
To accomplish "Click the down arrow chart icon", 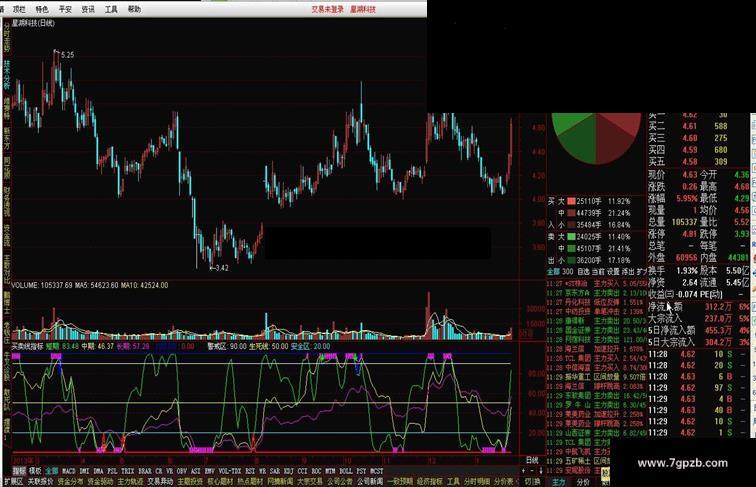I will pos(541,471).
